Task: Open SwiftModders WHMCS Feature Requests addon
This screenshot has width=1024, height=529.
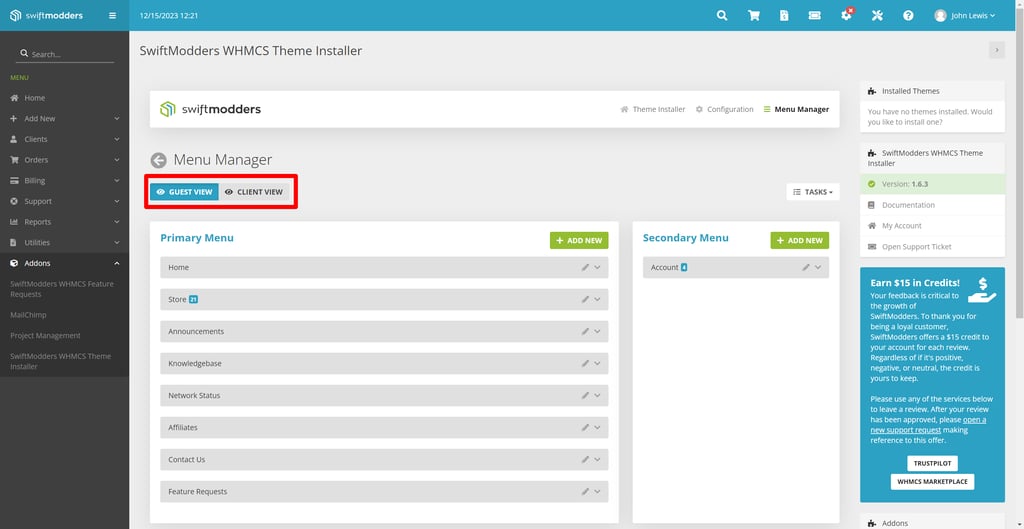Action: pyautogui.click(x=61, y=289)
